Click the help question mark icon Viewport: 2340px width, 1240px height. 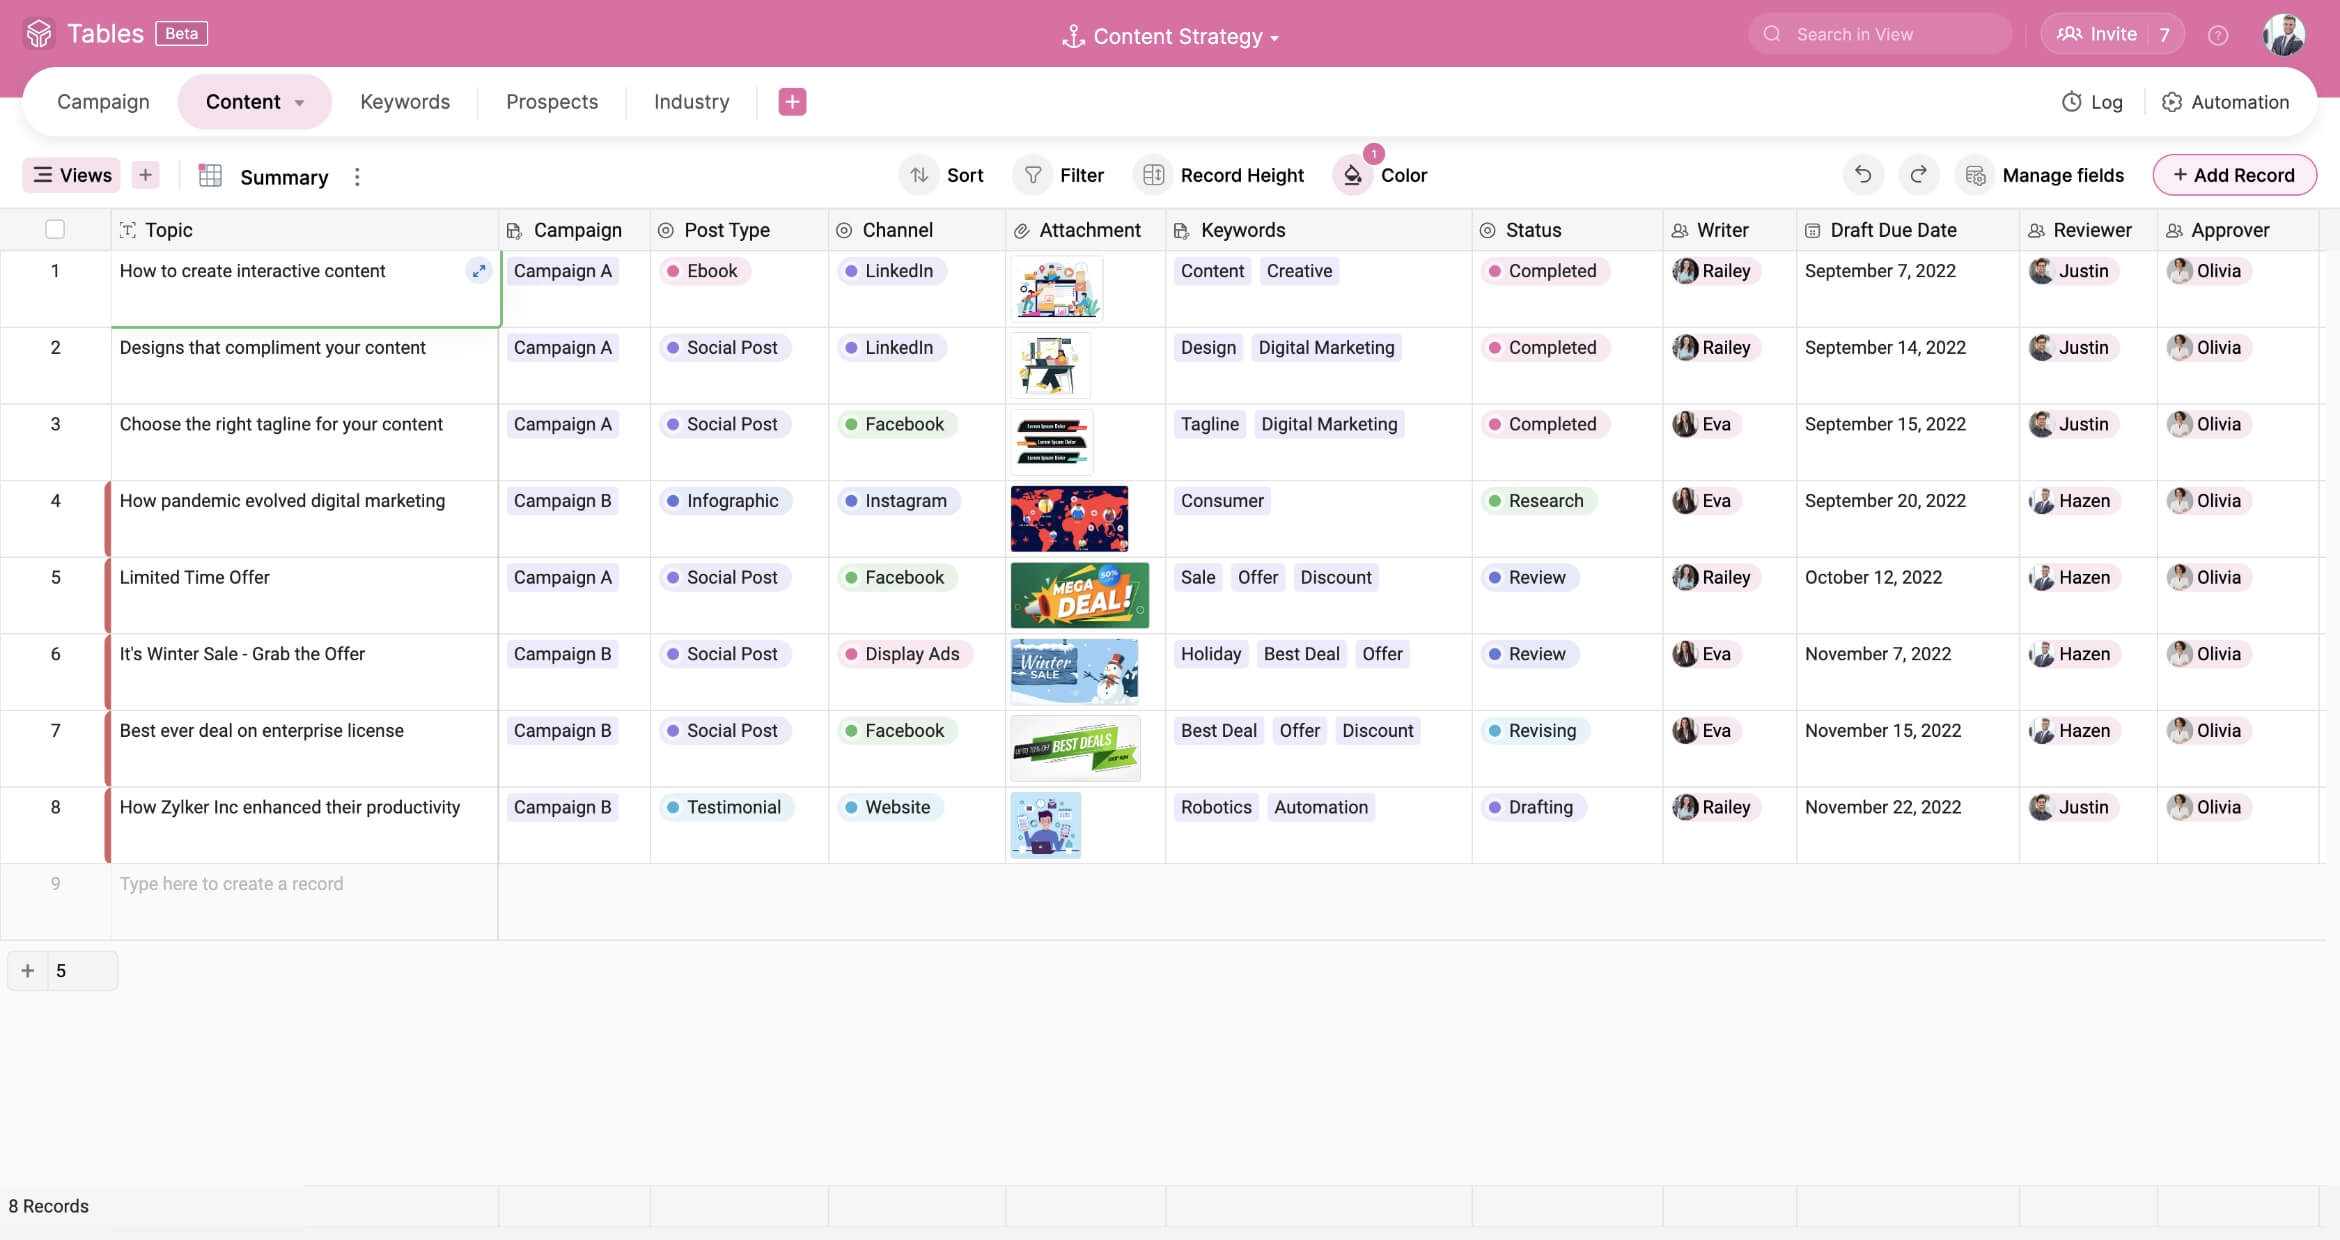[x=2217, y=35]
